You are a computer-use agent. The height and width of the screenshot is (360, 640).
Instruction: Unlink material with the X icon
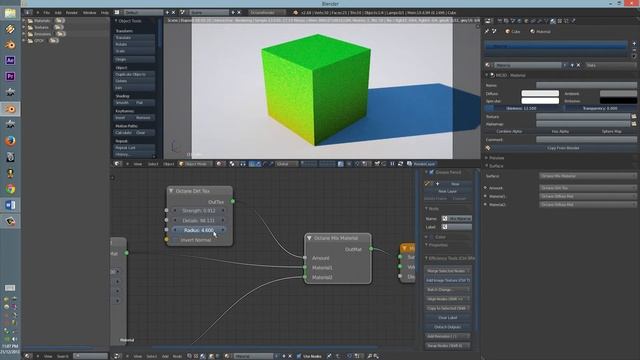[578, 65]
